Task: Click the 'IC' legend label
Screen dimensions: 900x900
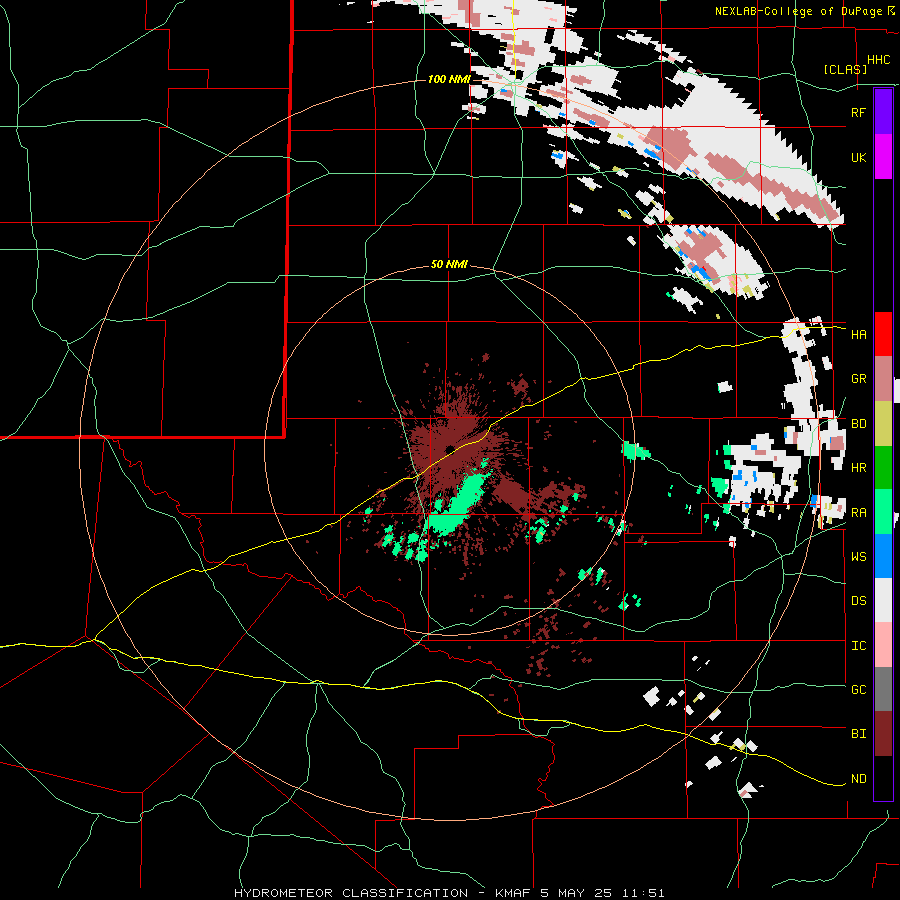Action: [858, 646]
